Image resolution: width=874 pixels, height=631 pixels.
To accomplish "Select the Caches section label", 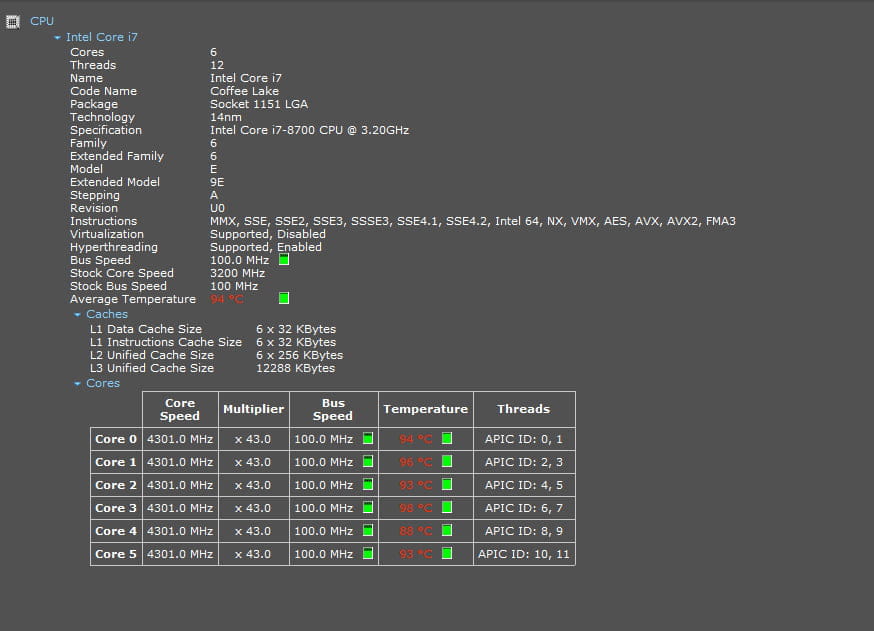I will (x=107, y=314).
